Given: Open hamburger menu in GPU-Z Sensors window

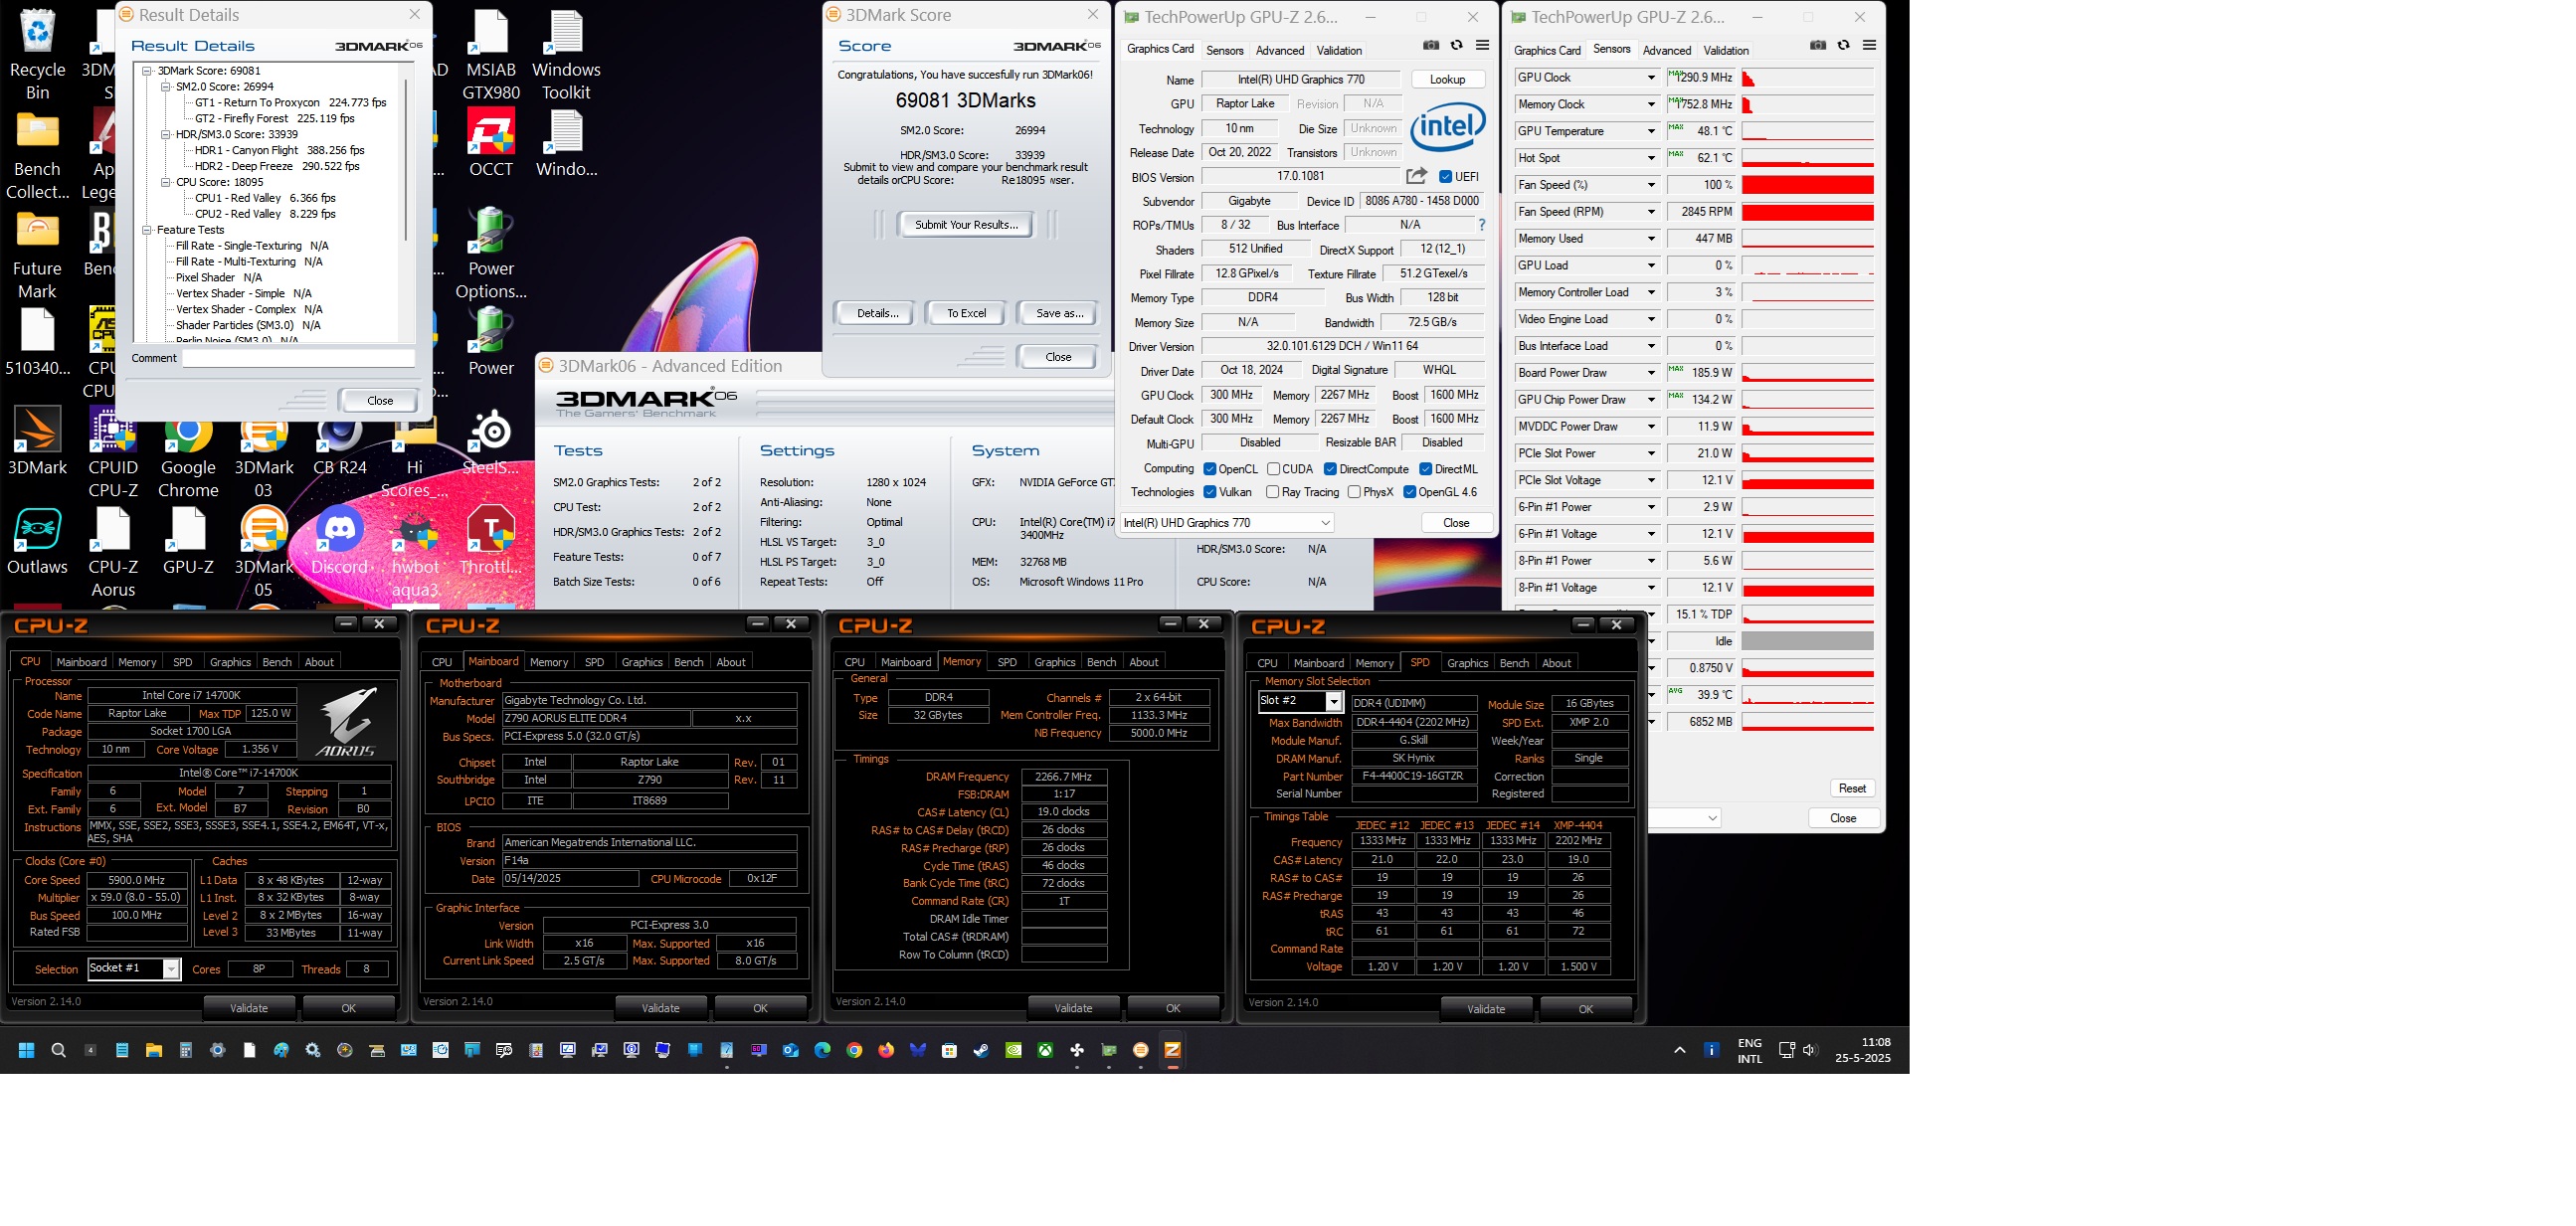Looking at the screenshot, I should click(x=1870, y=45).
